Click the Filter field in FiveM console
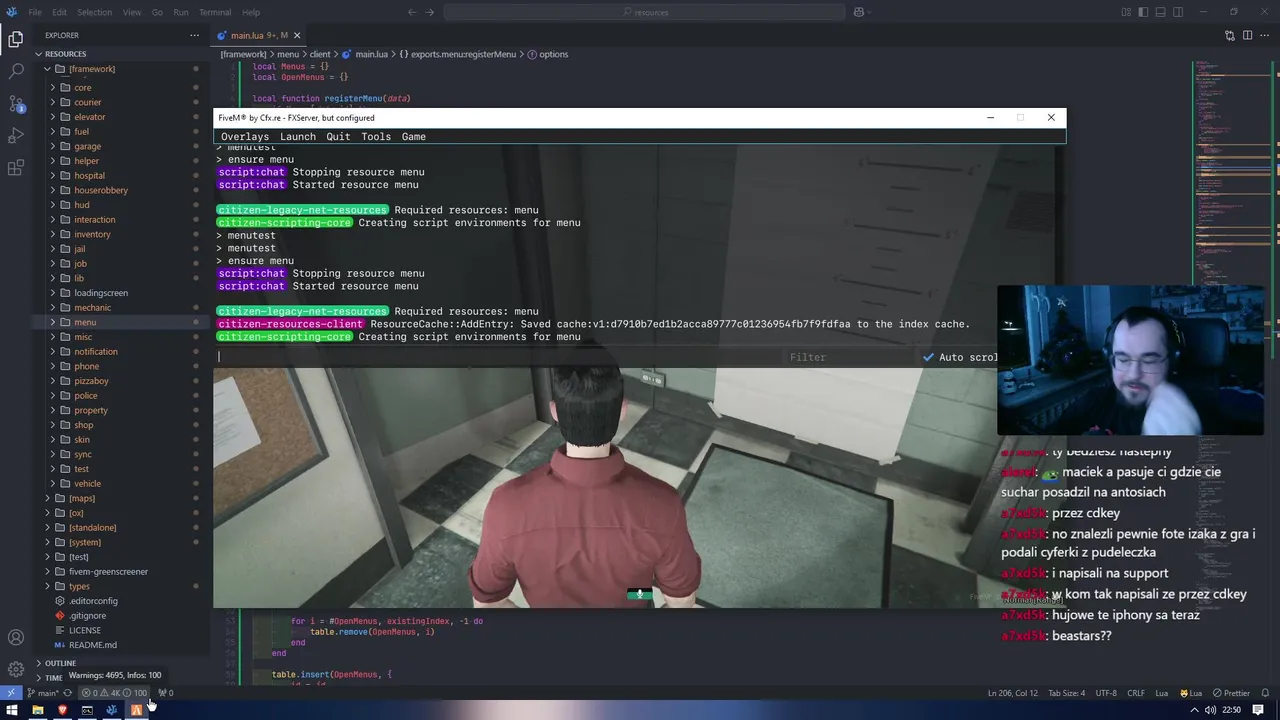Image resolution: width=1280 pixels, height=720 pixels. 850,357
